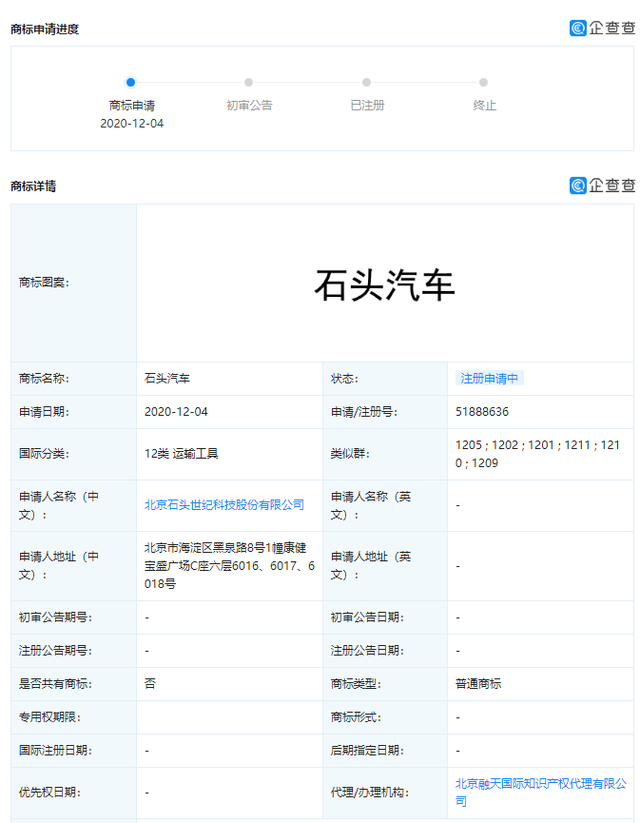Click the 申请人地址（英文） field label
The height and width of the screenshot is (823, 640).
point(371,565)
